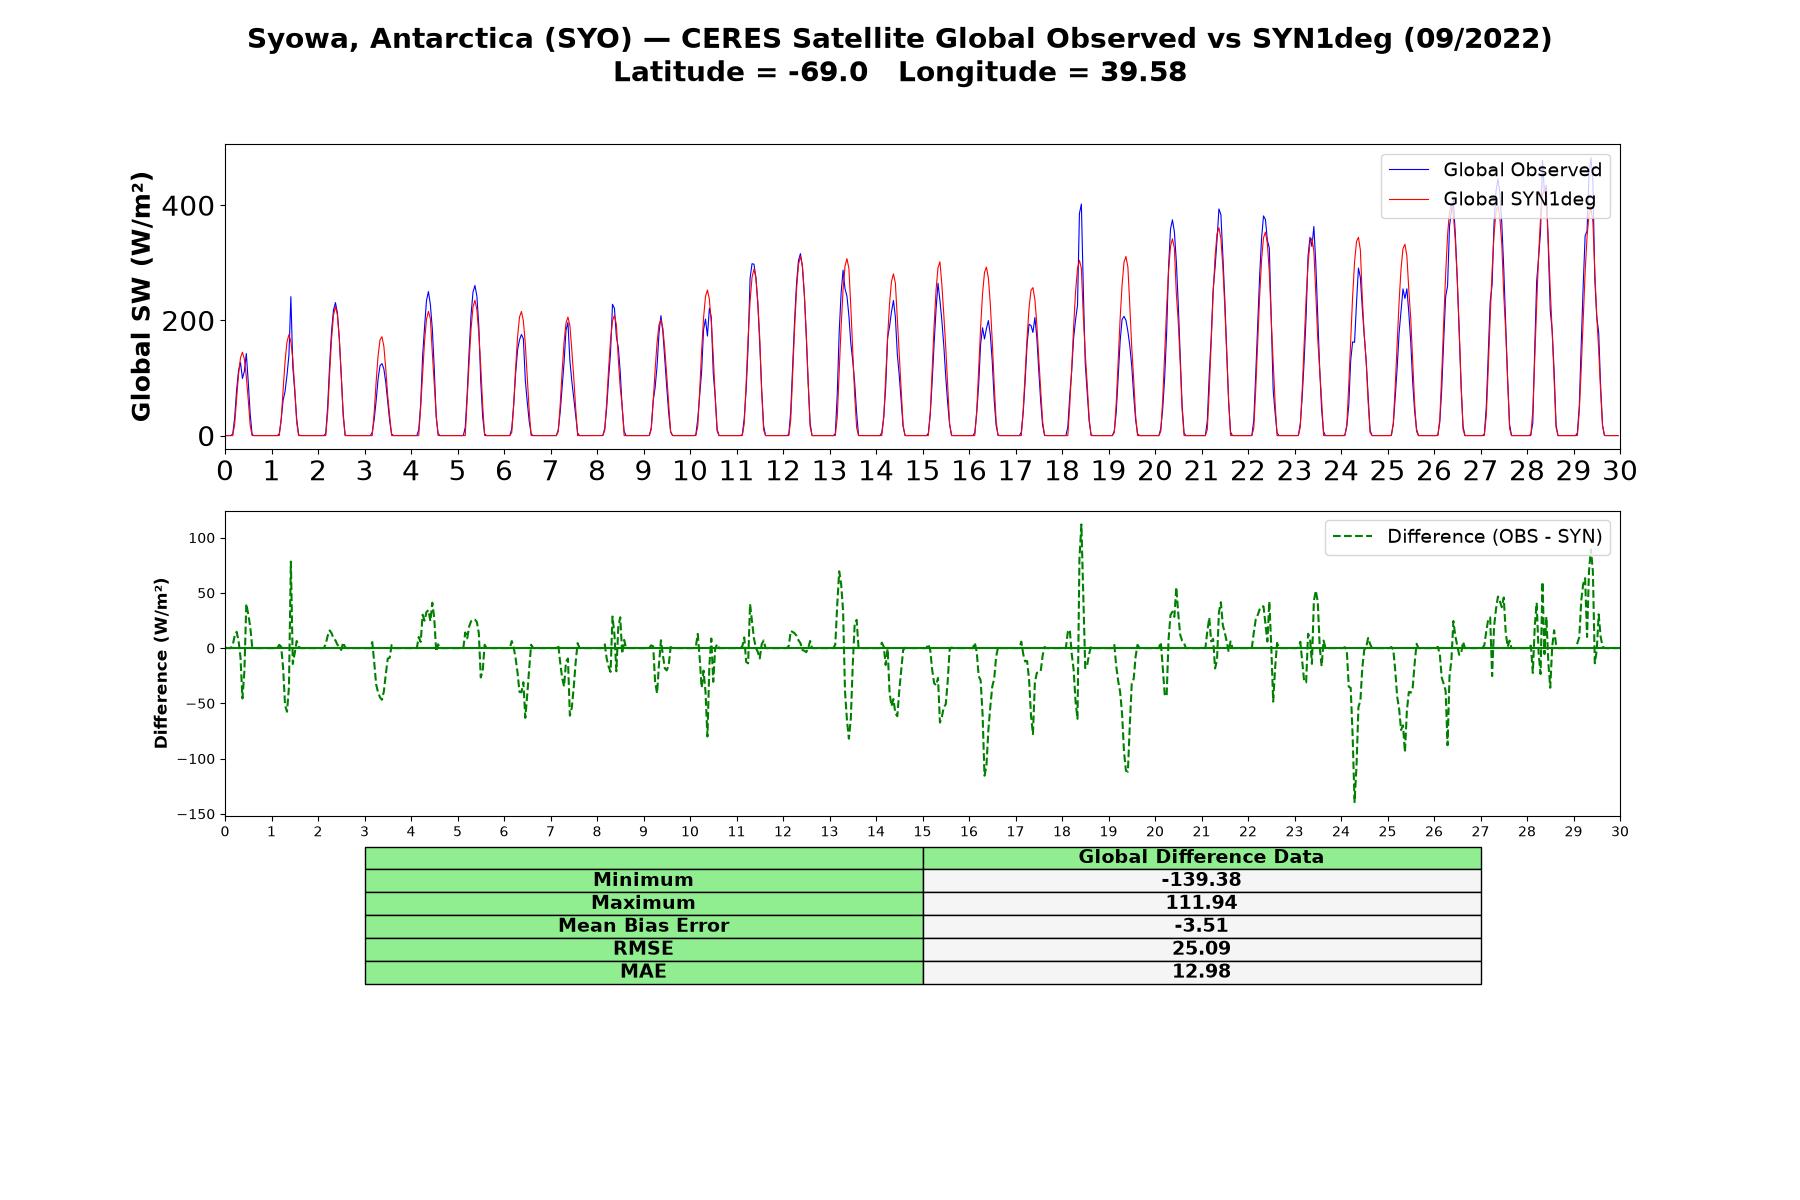Select the Minimum row label
Screen dimensions: 1800x1200
point(644,880)
